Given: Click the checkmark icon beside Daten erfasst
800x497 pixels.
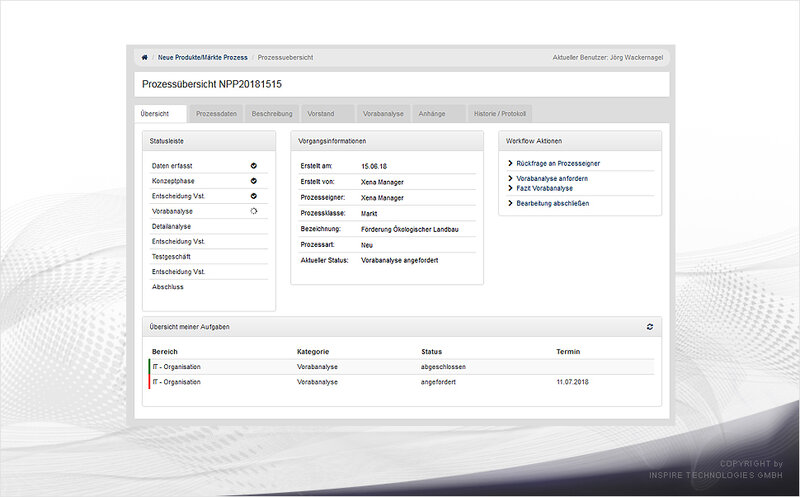Looking at the screenshot, I should 254,166.
